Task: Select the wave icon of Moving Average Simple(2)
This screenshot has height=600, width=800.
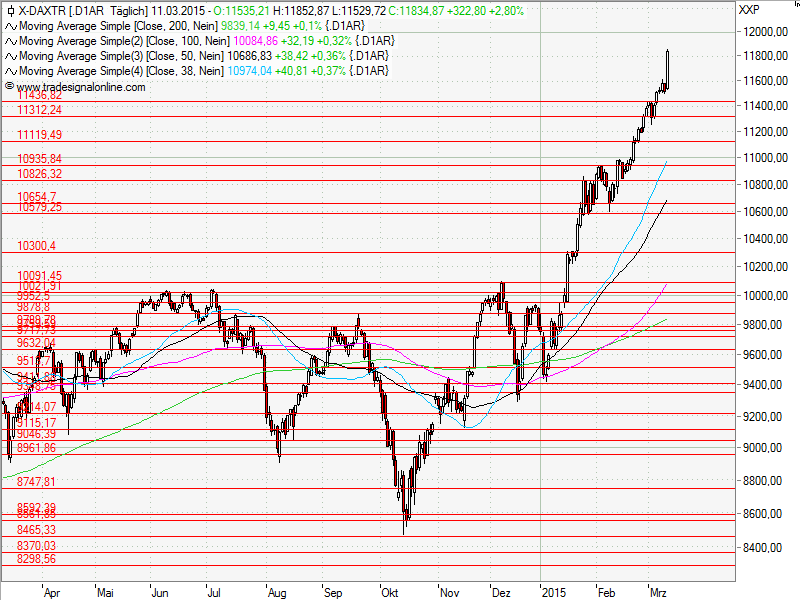Action: (11, 42)
